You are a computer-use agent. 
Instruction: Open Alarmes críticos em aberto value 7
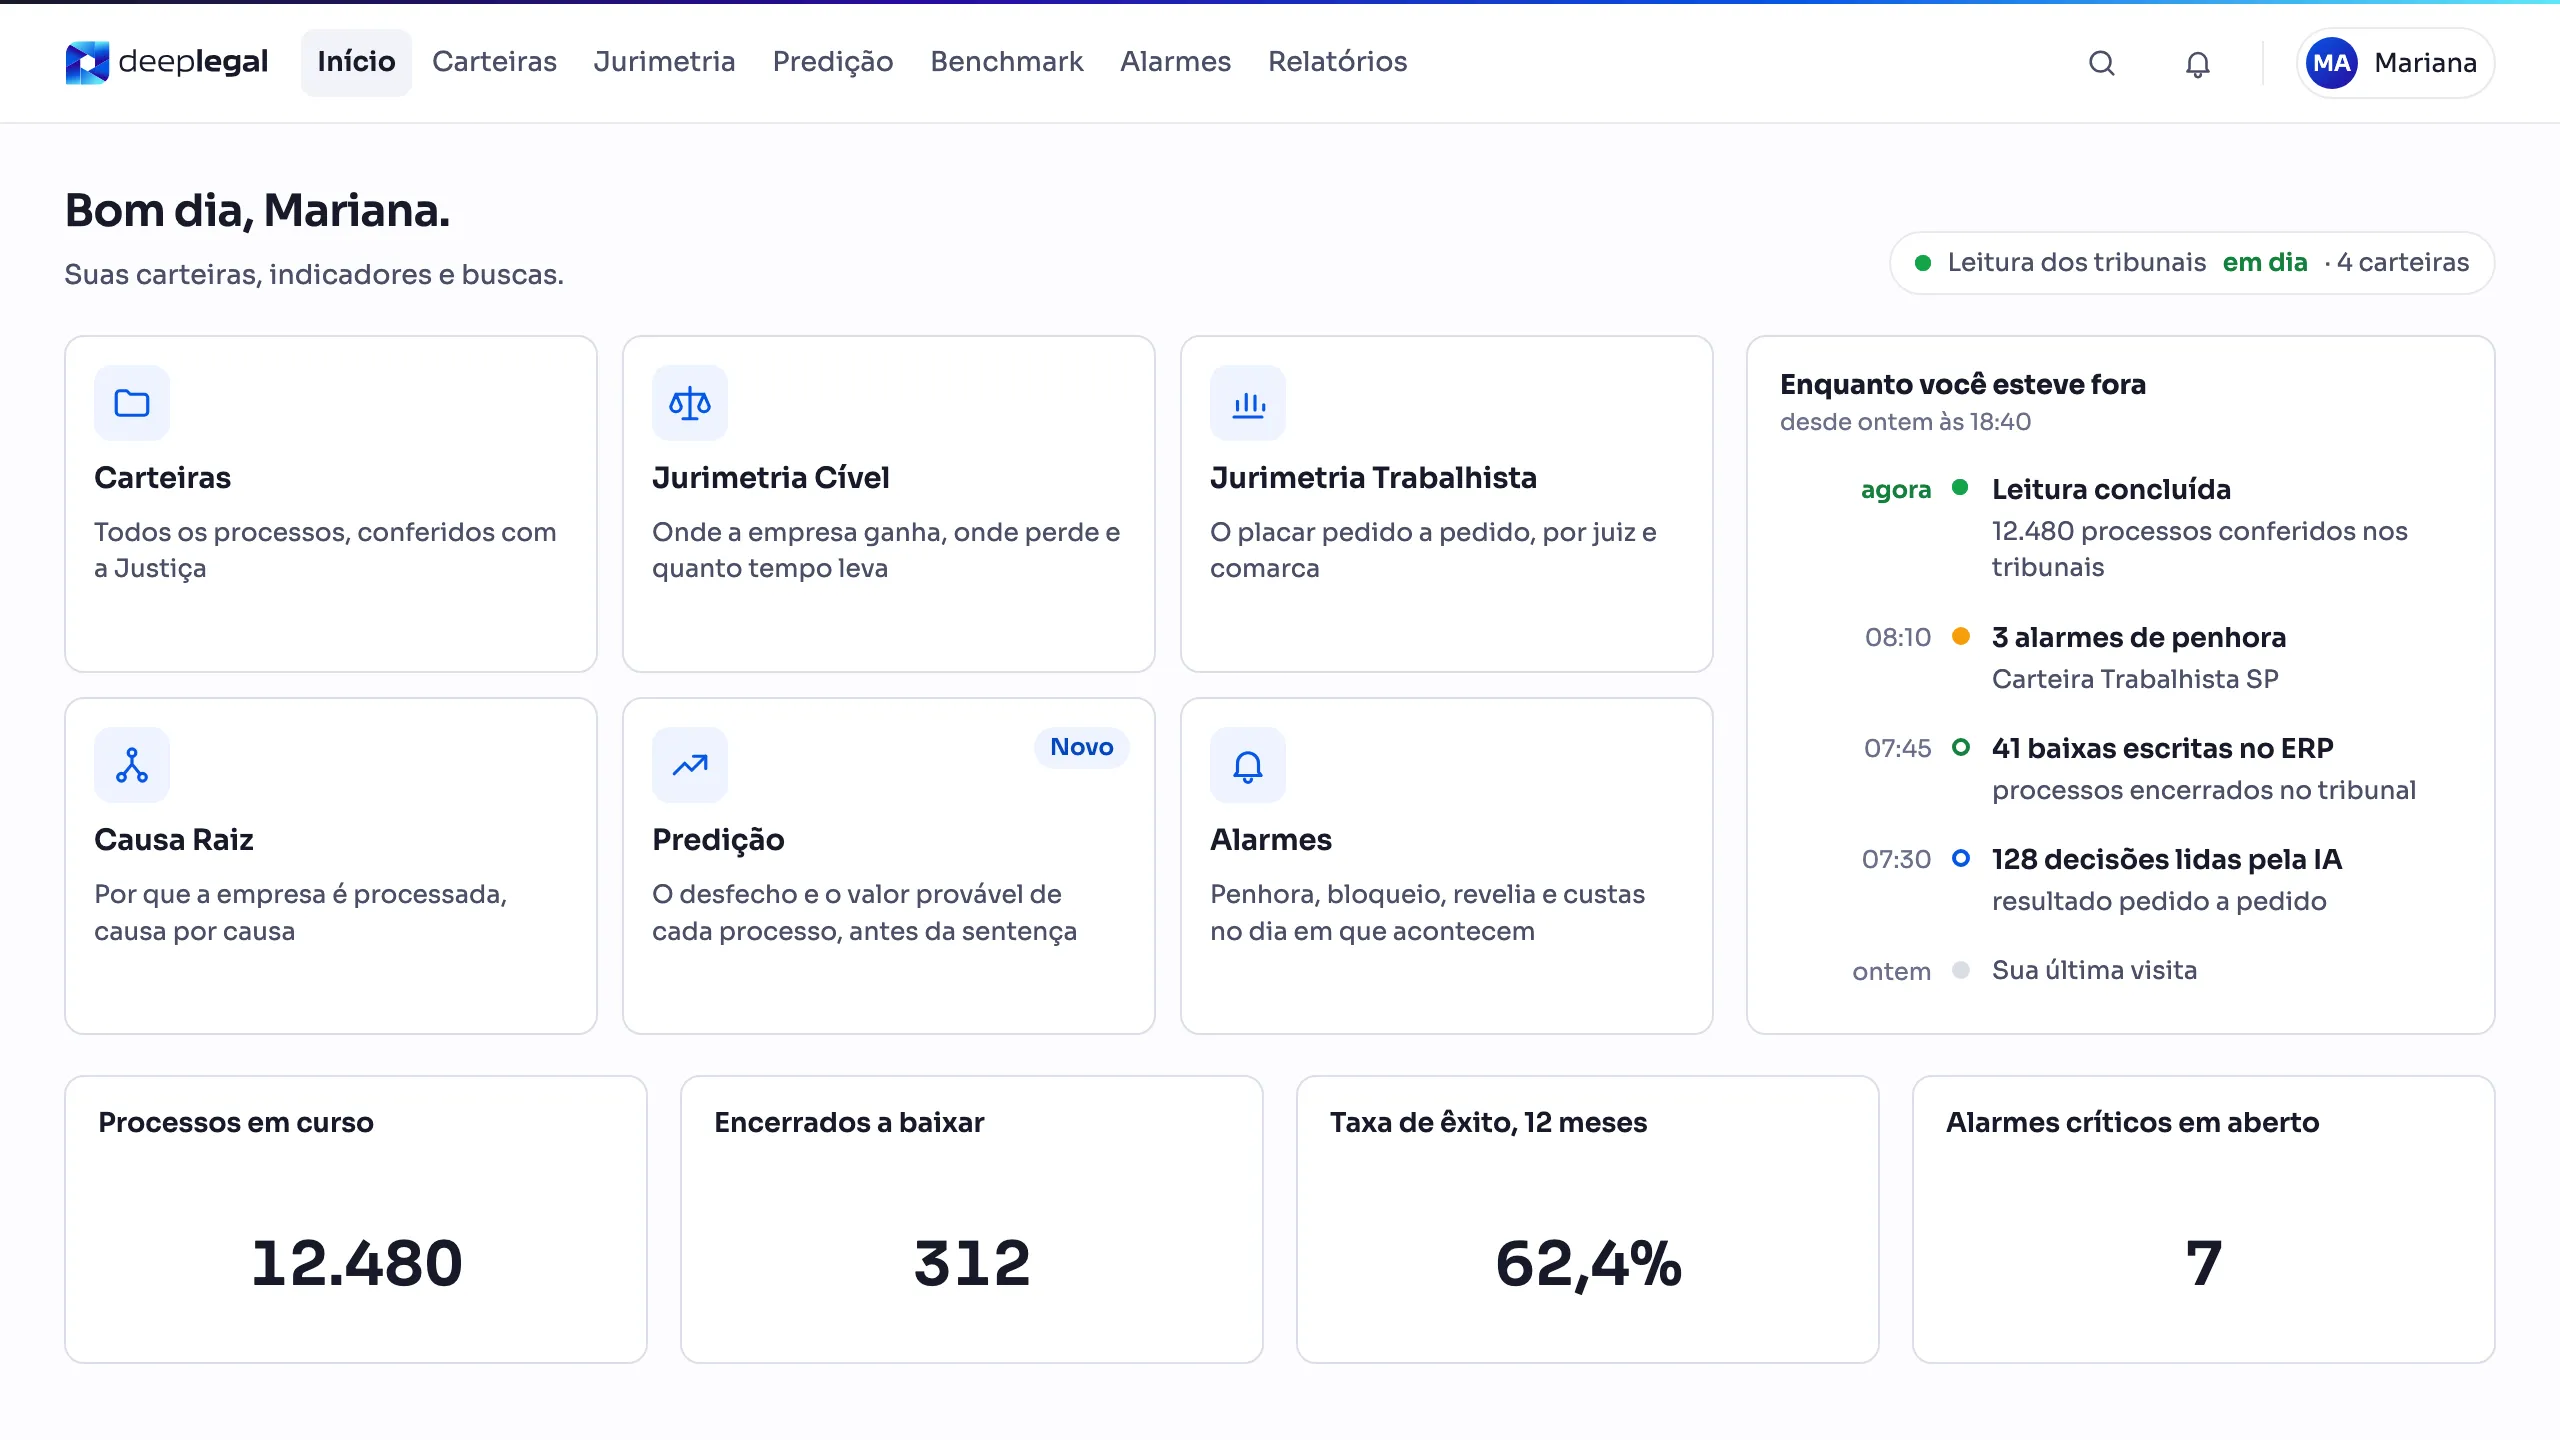[2203, 1263]
